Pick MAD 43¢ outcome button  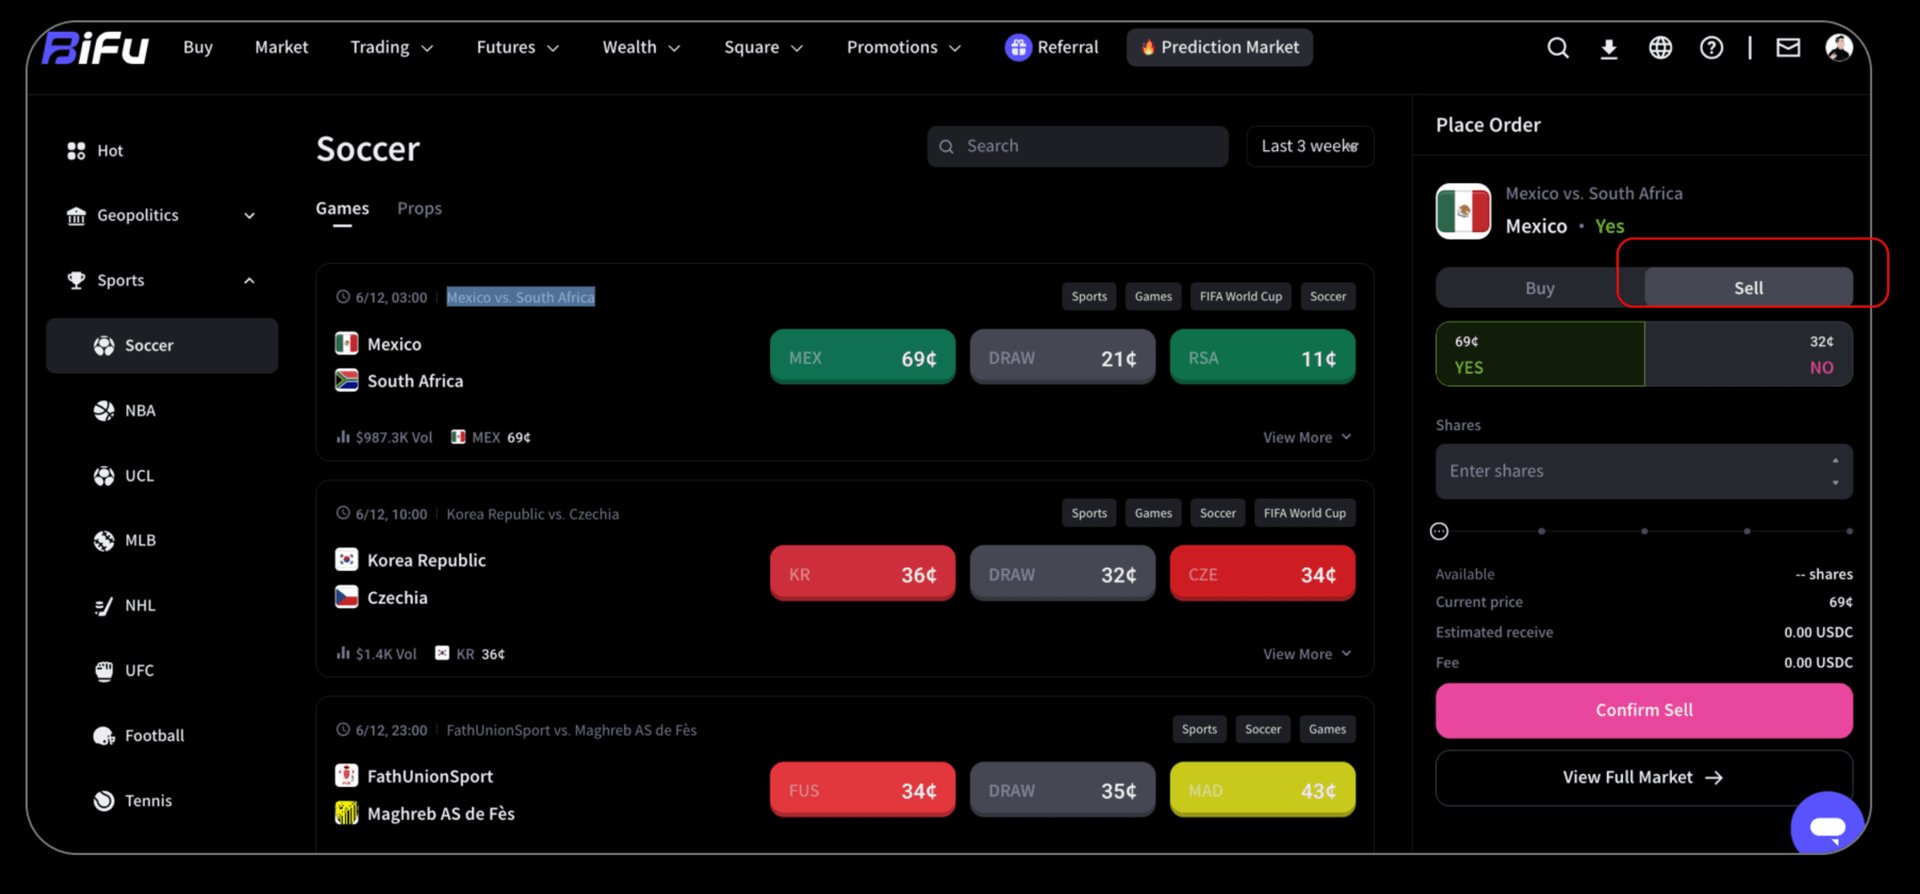click(x=1262, y=790)
